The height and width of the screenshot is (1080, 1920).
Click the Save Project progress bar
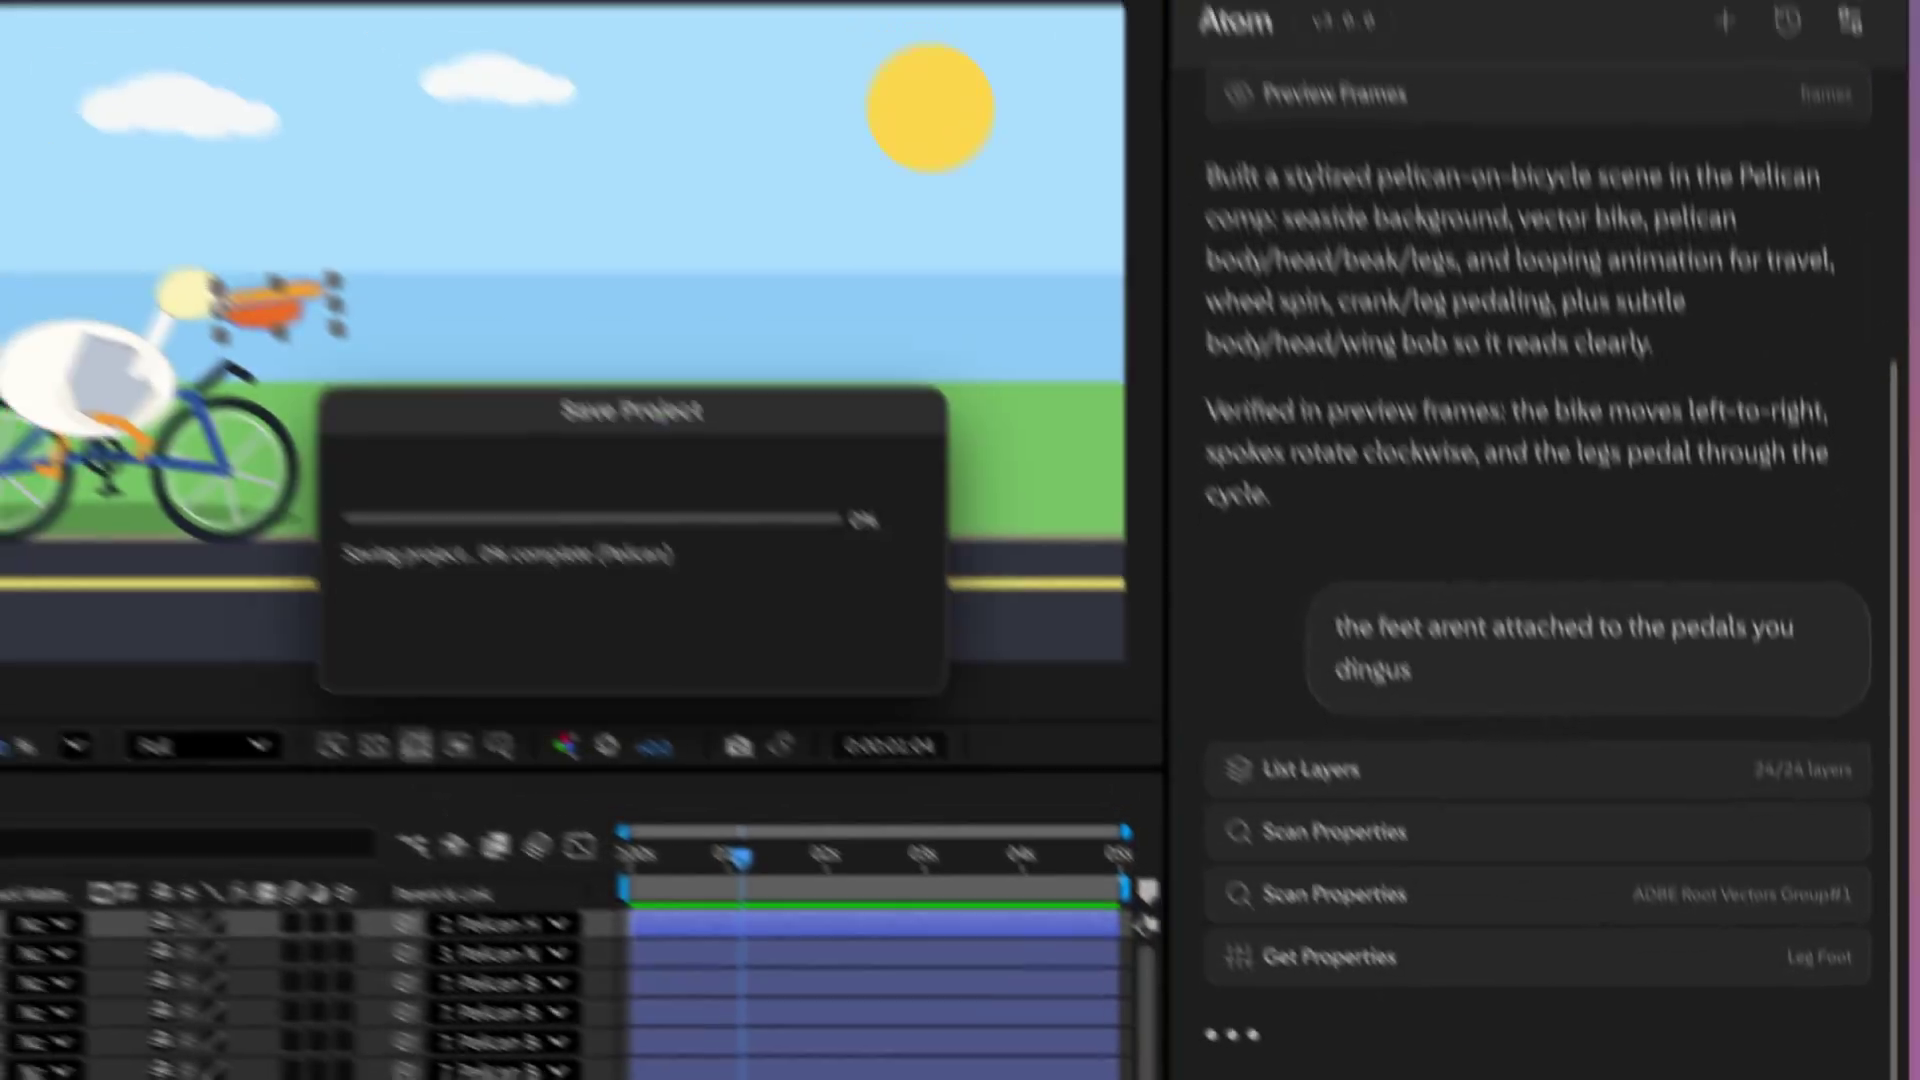(x=592, y=518)
